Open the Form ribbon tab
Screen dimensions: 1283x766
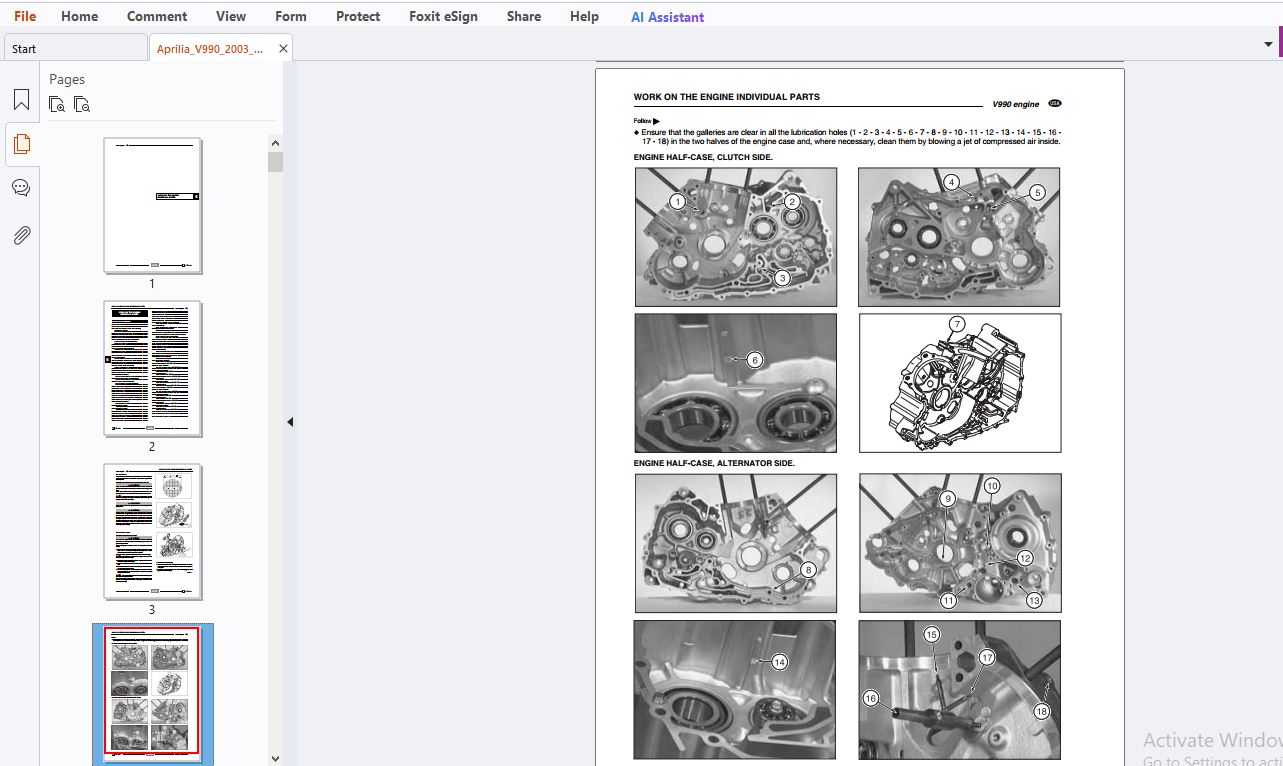point(291,16)
